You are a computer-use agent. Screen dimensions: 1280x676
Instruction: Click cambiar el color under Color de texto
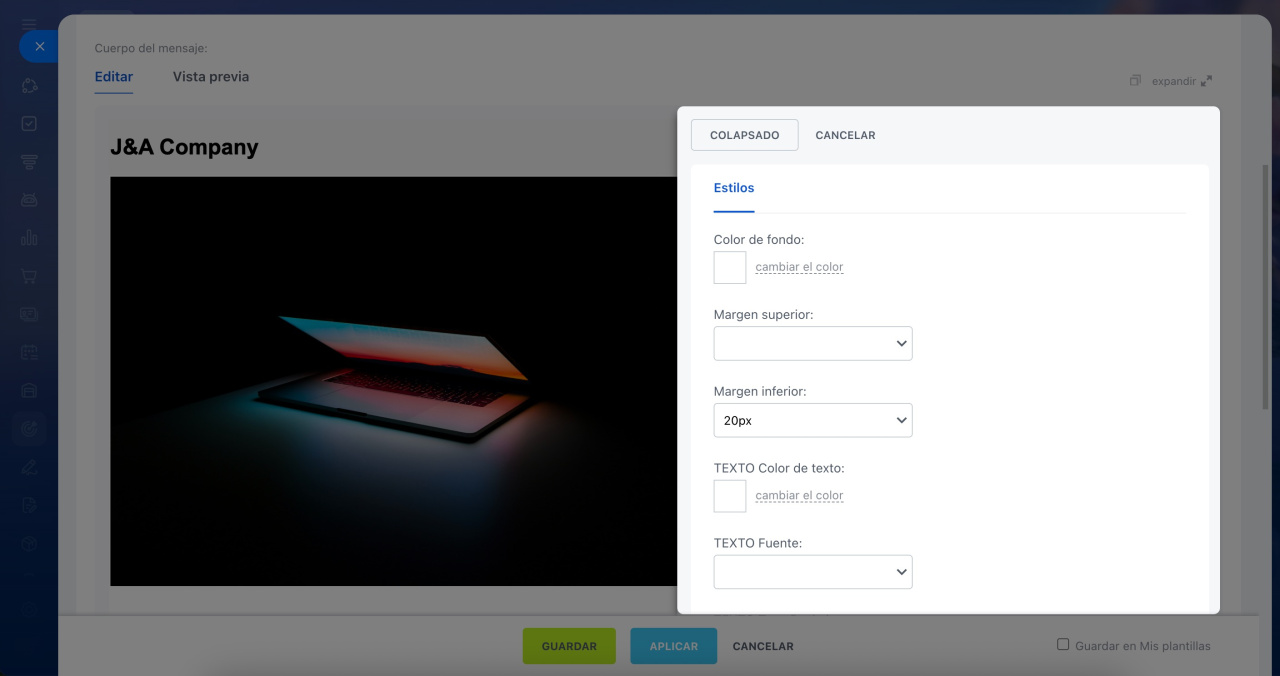click(x=800, y=495)
